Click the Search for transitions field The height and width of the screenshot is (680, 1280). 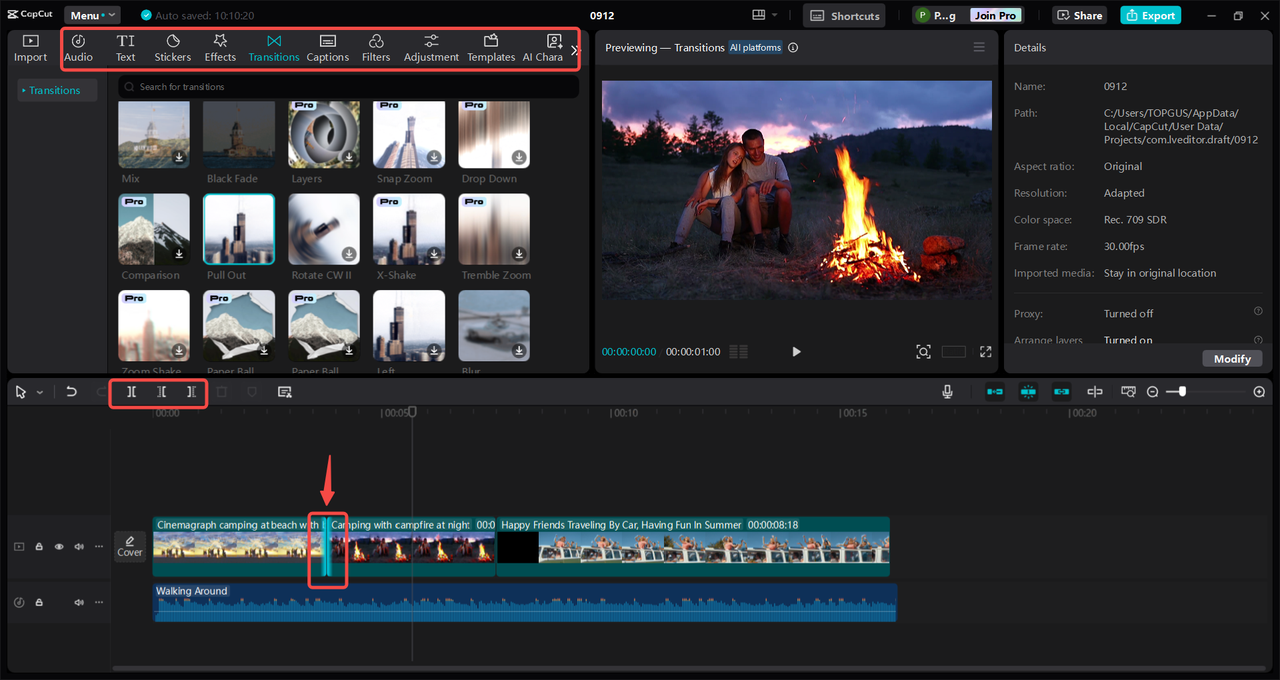pyautogui.click(x=348, y=87)
